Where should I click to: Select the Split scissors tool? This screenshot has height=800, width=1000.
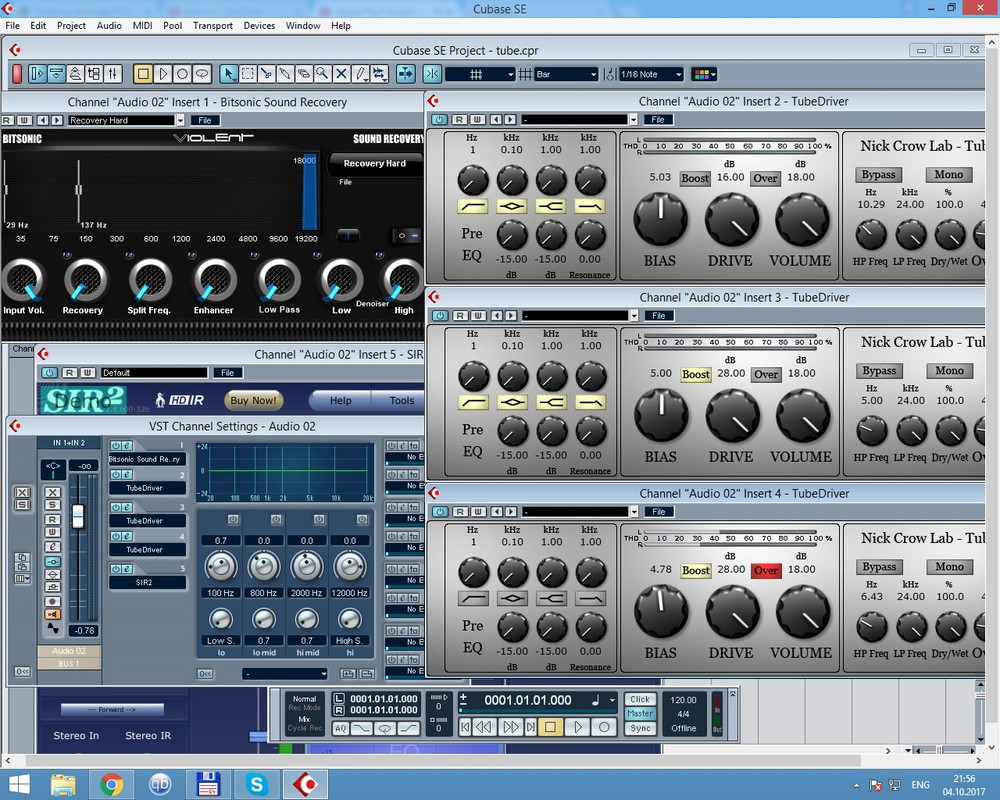pyautogui.click(x=266, y=74)
